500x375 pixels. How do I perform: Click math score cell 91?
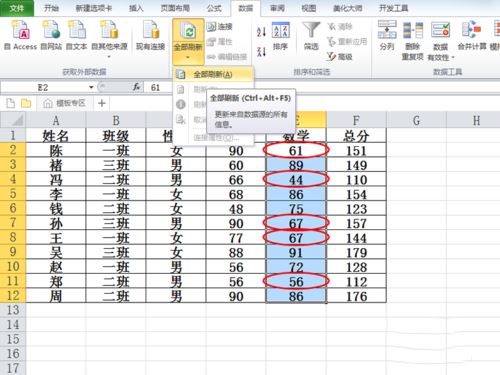click(x=296, y=253)
